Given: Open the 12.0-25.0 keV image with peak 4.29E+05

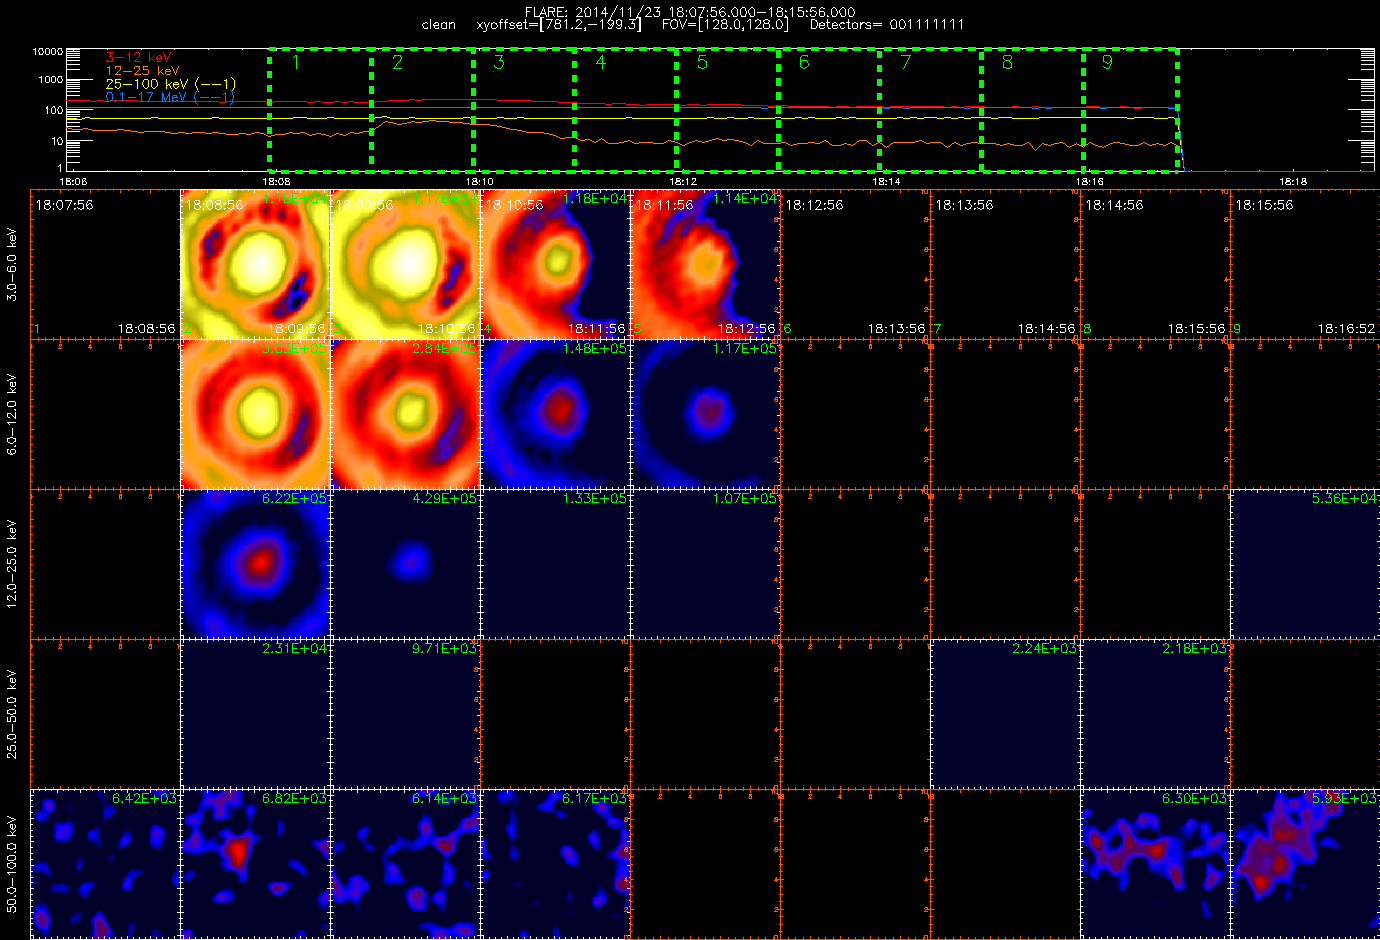Looking at the screenshot, I should coord(405,563).
